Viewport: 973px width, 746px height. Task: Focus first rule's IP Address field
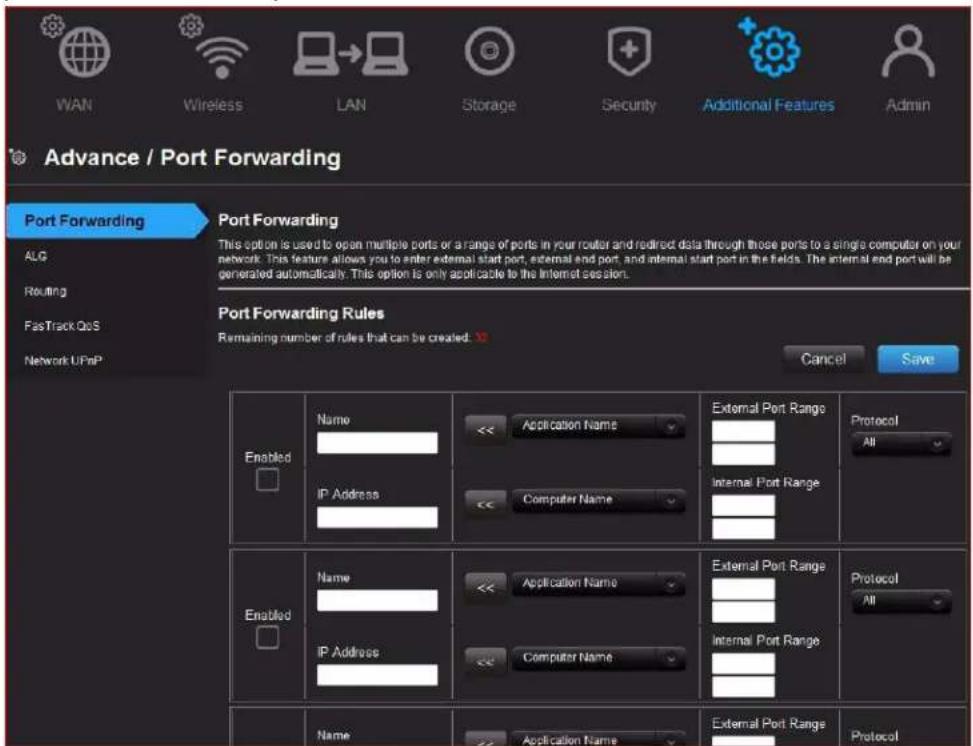(x=377, y=517)
